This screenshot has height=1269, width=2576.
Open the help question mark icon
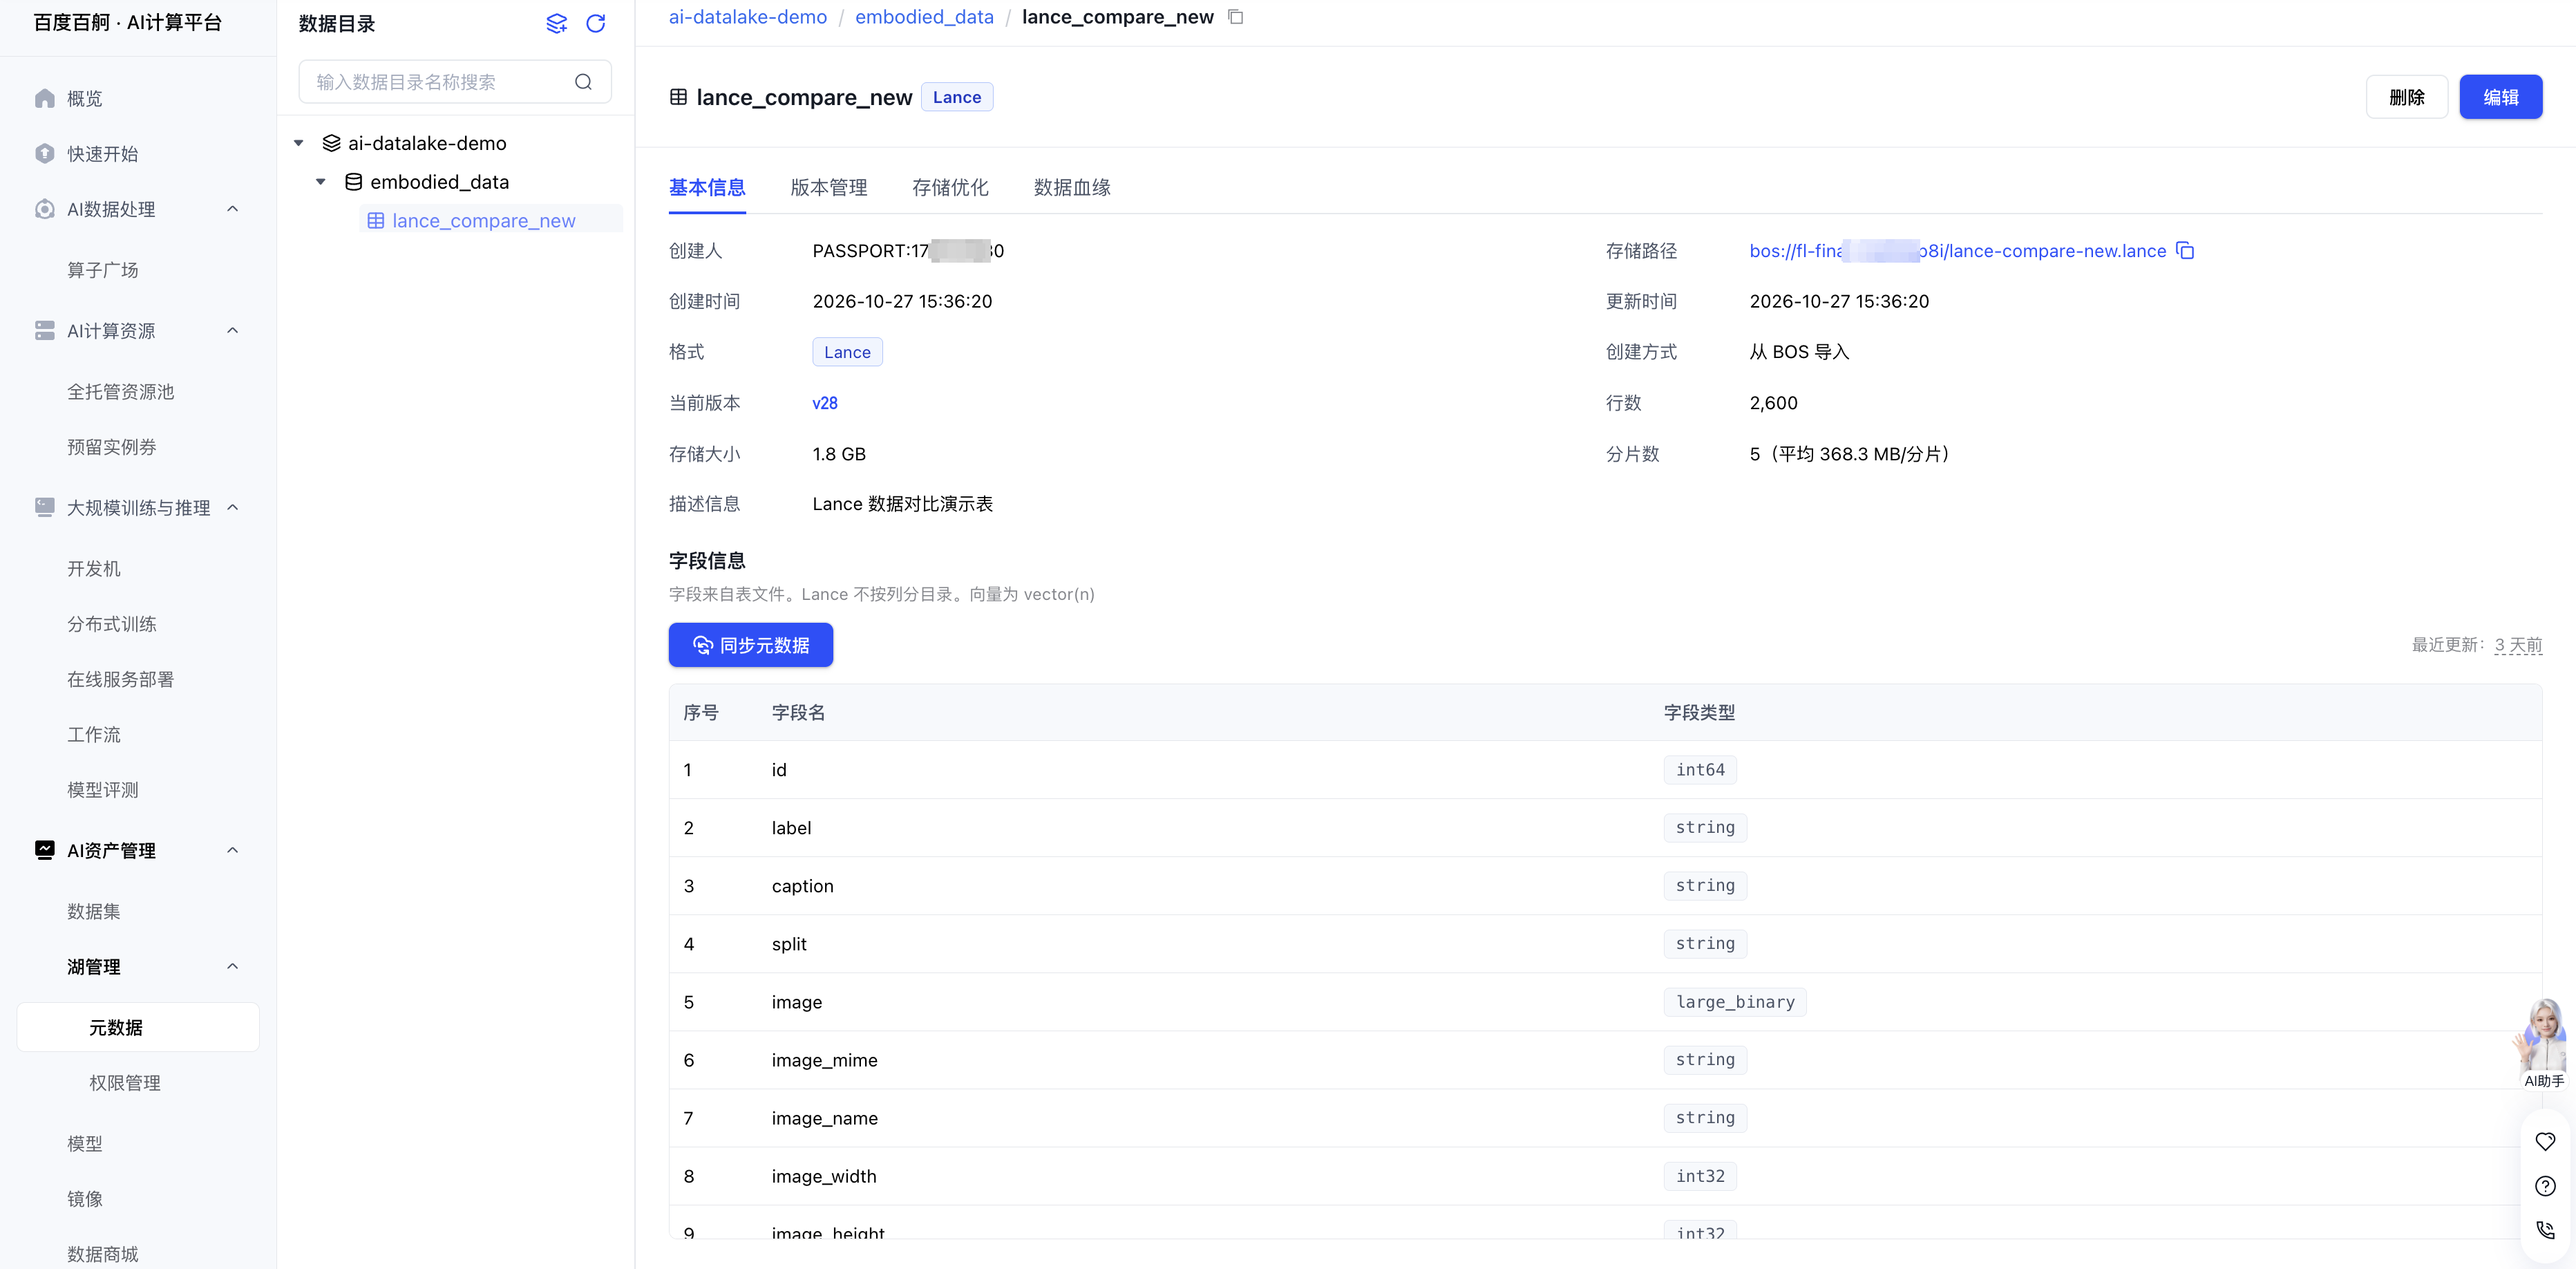click(2545, 1186)
